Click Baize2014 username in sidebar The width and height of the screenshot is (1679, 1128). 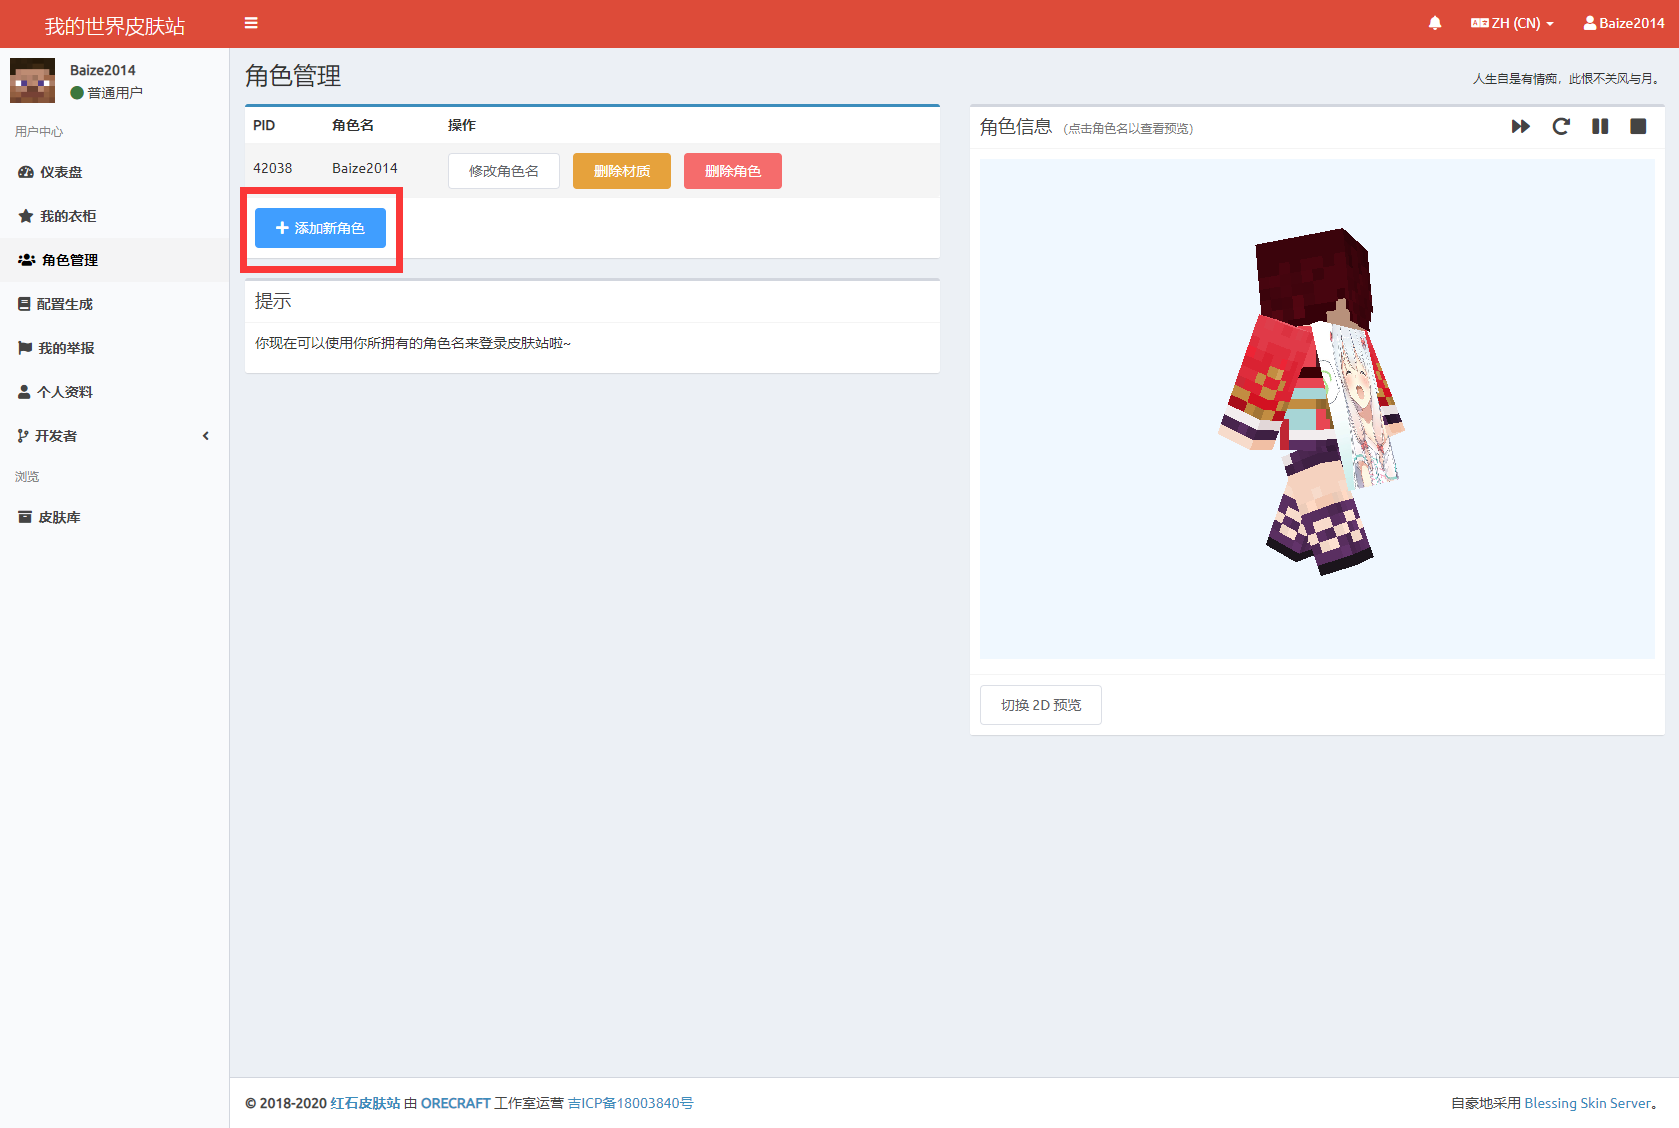click(103, 70)
